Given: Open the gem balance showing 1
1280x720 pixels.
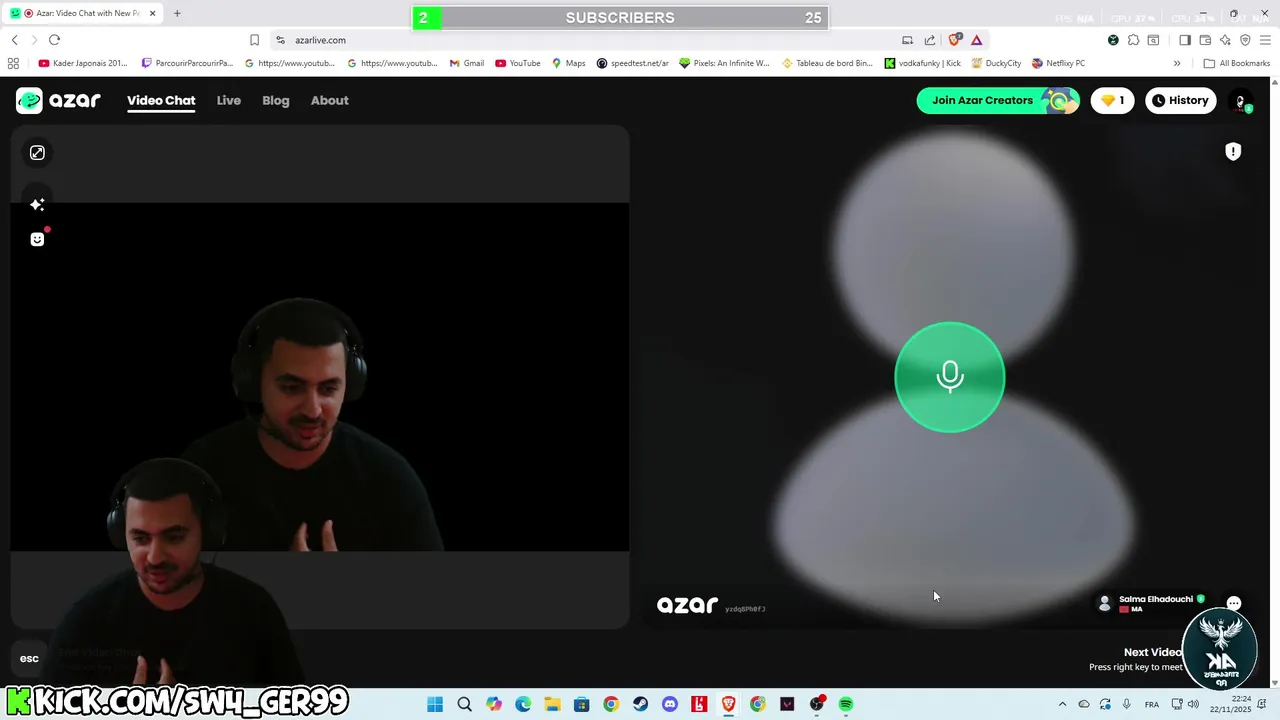Looking at the screenshot, I should point(1112,100).
